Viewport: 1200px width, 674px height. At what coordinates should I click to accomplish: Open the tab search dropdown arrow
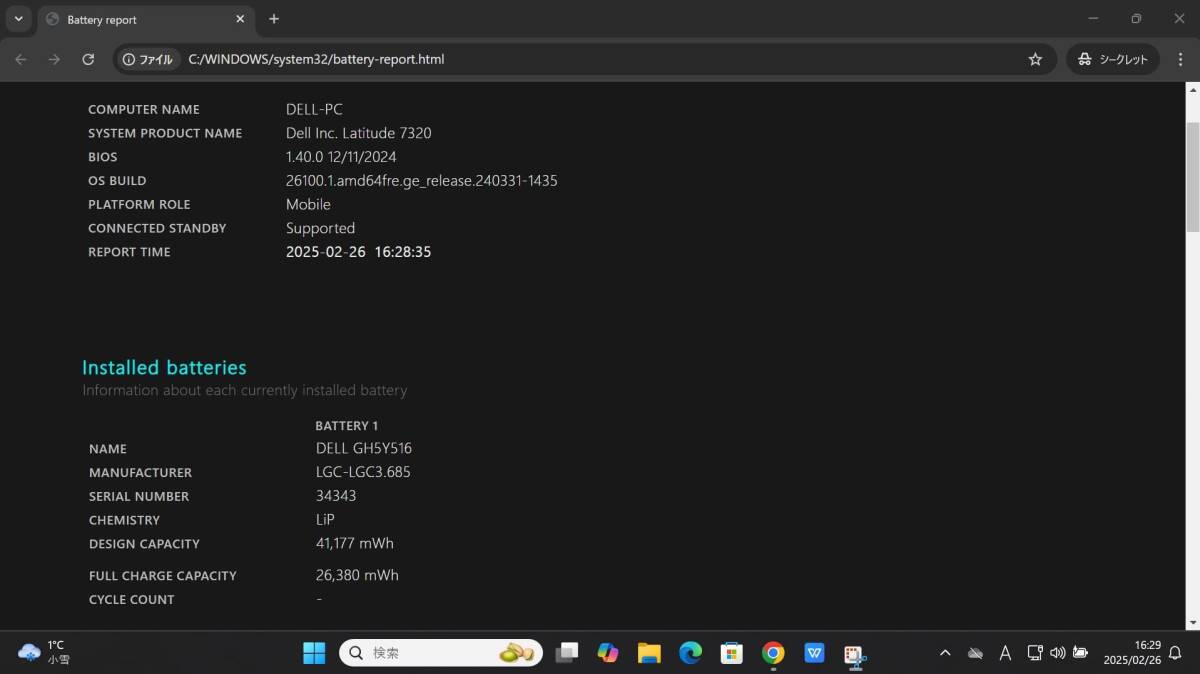click(x=18, y=19)
